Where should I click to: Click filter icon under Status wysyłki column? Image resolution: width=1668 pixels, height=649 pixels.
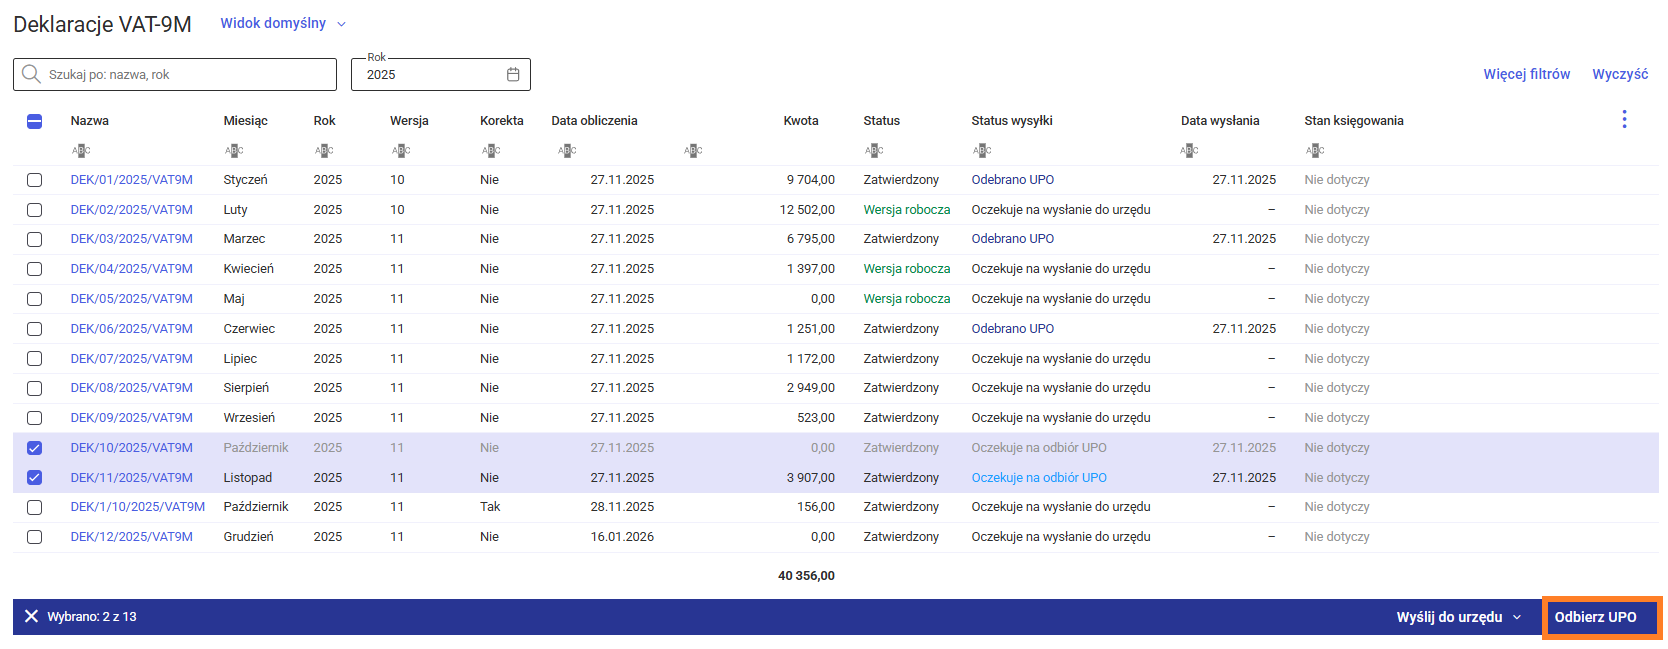pyautogui.click(x=982, y=151)
